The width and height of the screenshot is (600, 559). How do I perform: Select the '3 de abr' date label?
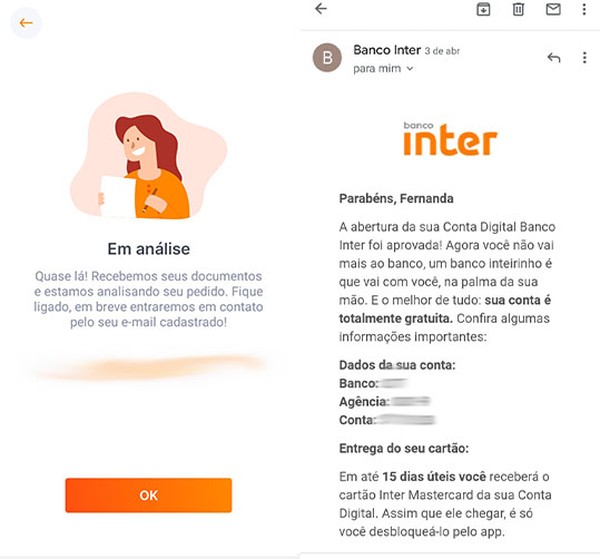(x=442, y=51)
